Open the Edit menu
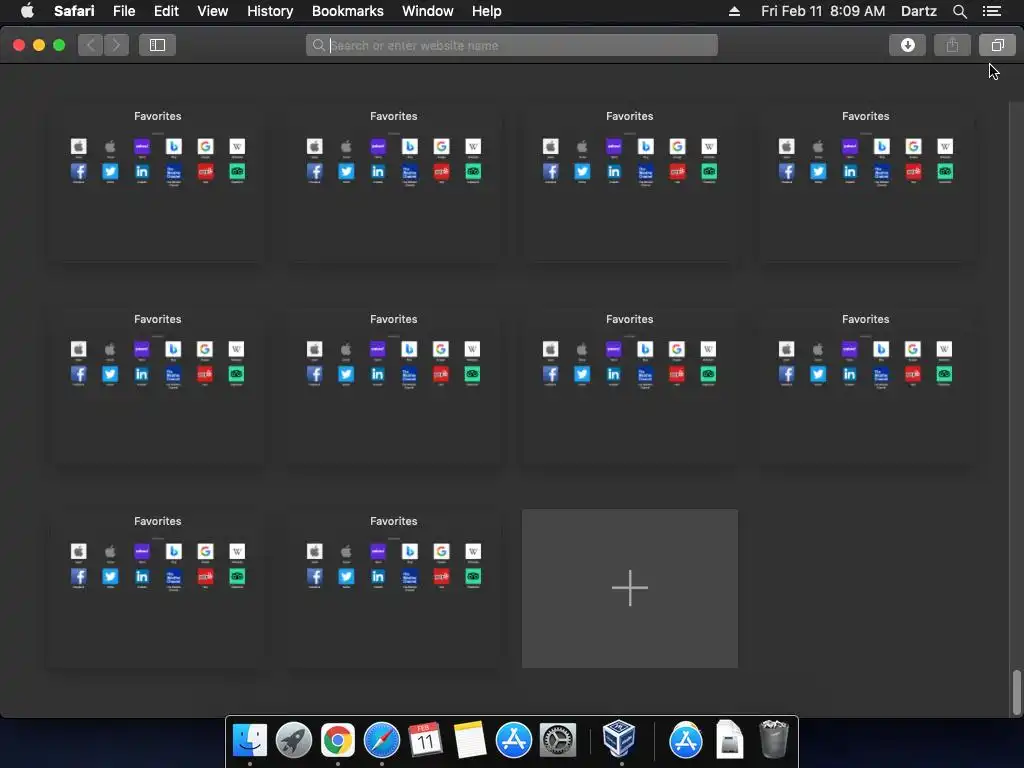1024x768 pixels. pos(167,11)
